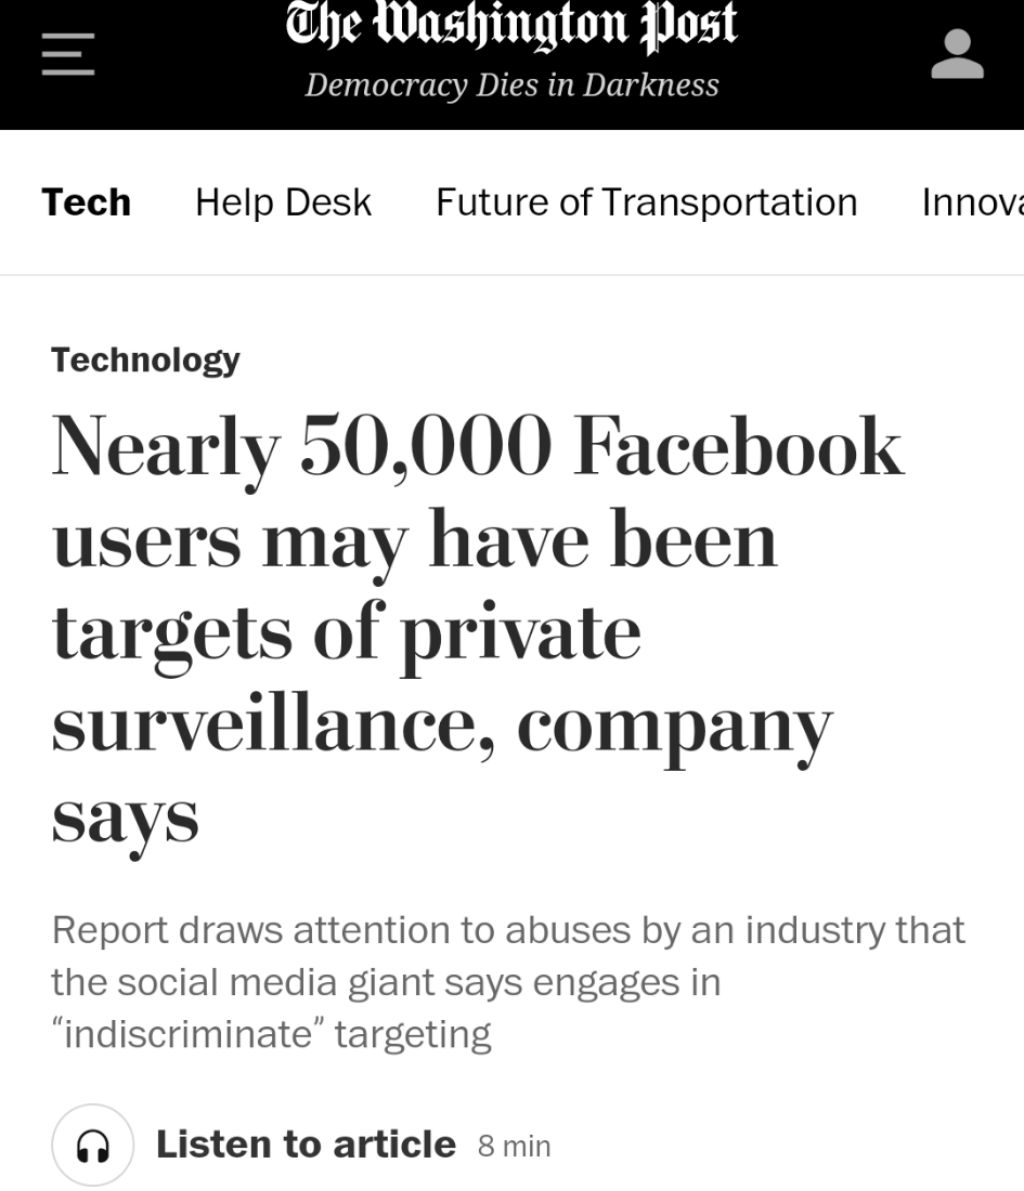Viewport: 1024px width, 1191px height.
Task: Click the social media giant subheading line
Action: 385,982
